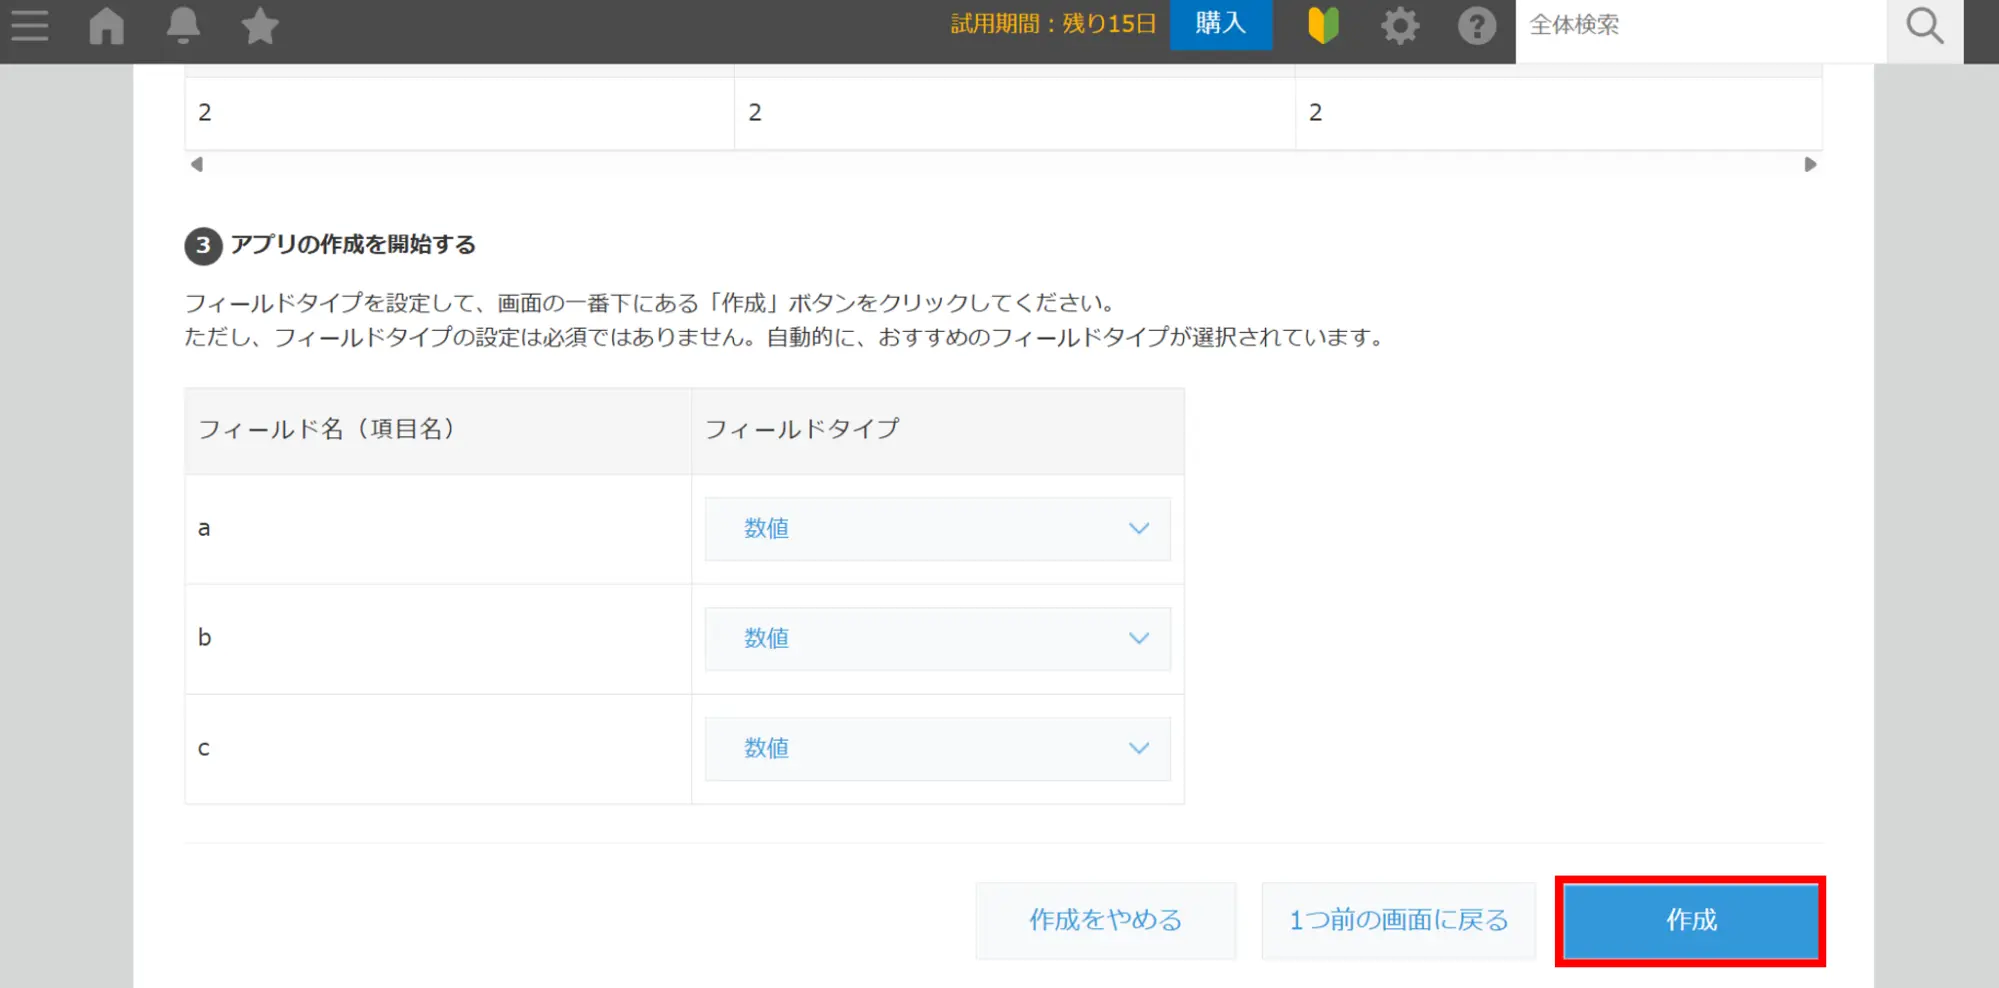
Task: Expand field type dropdown for field a
Action: (x=937, y=528)
